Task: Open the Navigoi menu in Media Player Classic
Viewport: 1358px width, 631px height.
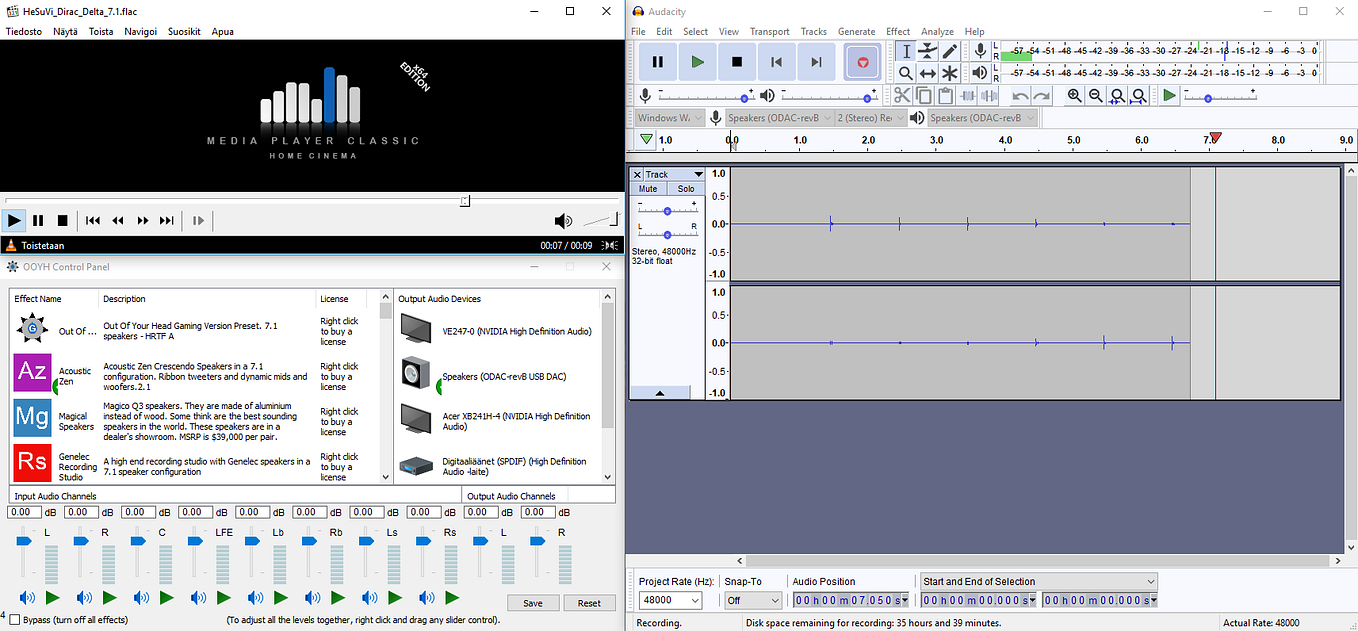Action: tap(139, 31)
